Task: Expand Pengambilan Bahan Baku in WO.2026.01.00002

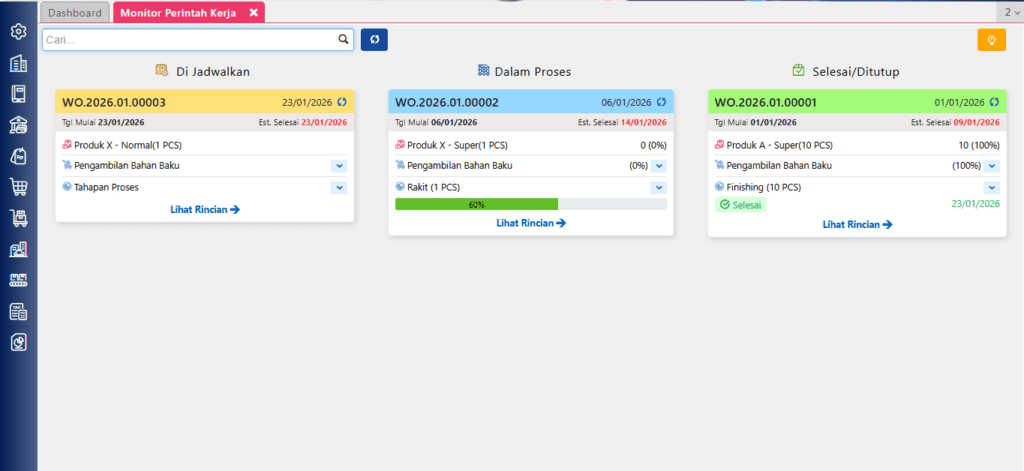Action: [659, 166]
